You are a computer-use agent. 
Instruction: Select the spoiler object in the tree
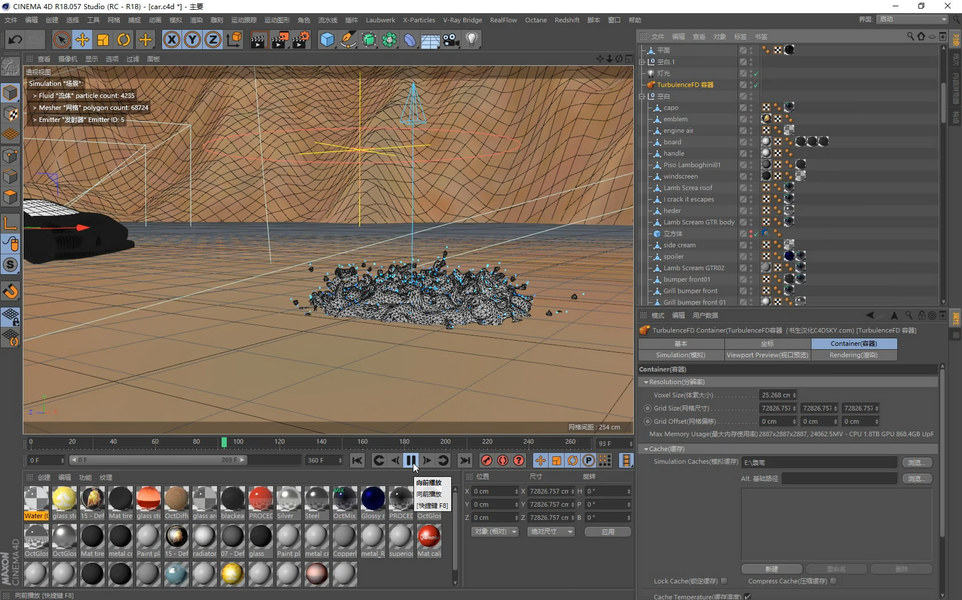[x=673, y=256]
